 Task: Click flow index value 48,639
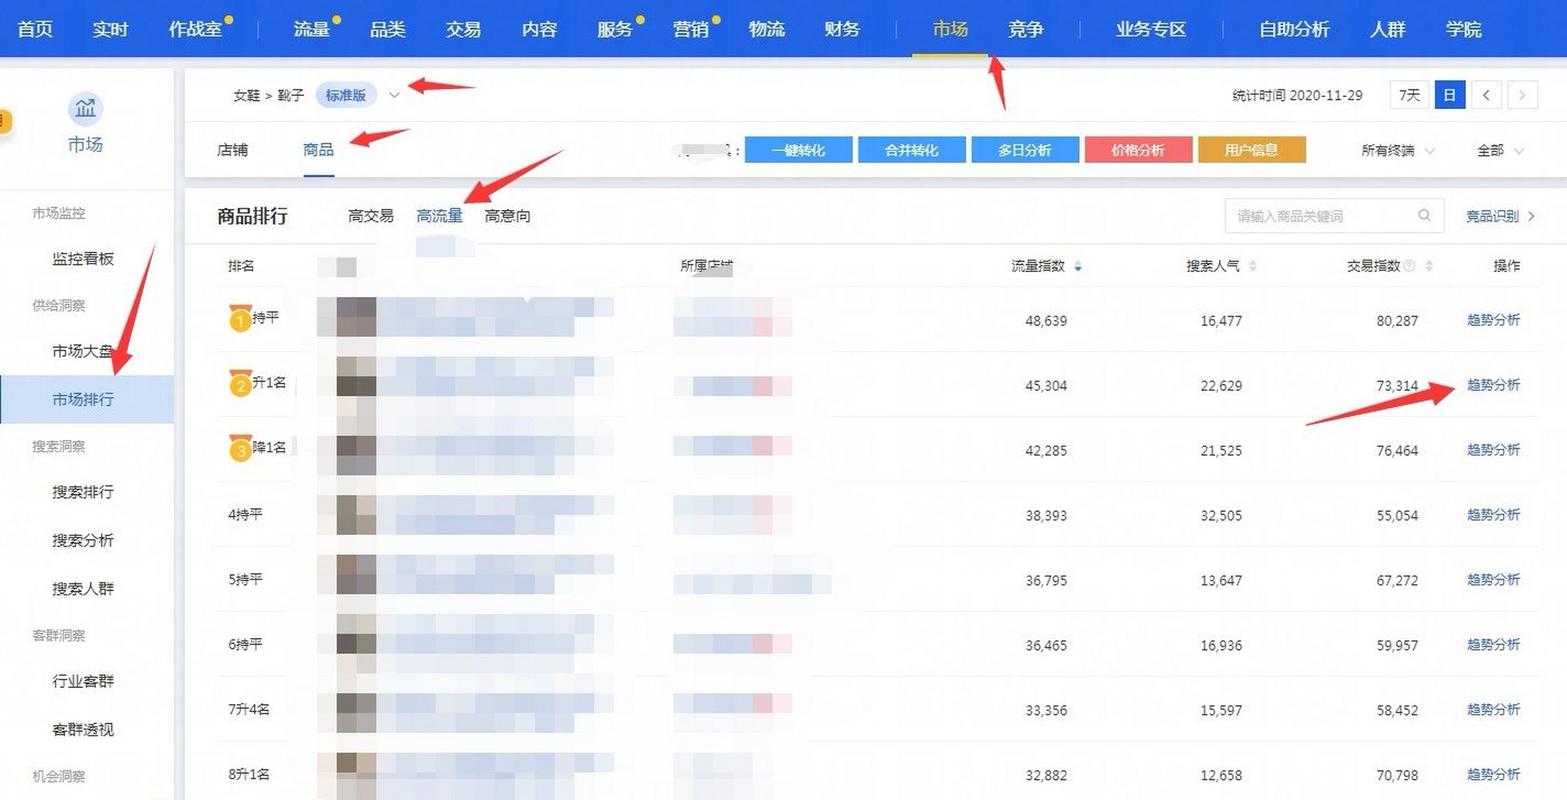pyautogui.click(x=1046, y=321)
